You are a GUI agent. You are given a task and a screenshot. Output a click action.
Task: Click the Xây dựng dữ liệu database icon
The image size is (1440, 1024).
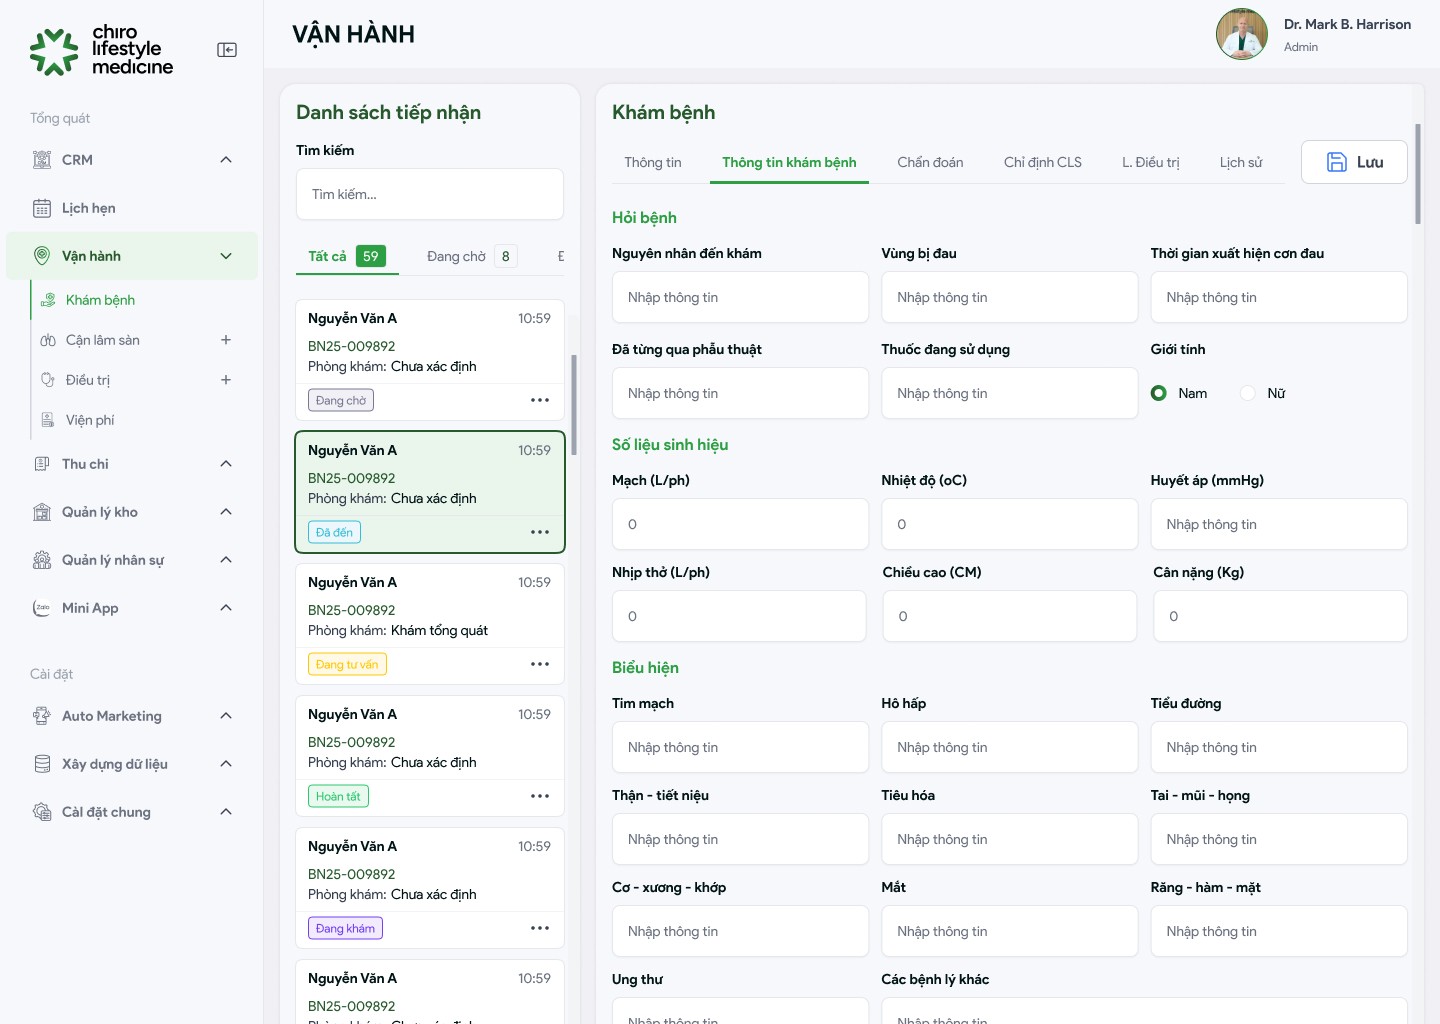click(42, 764)
